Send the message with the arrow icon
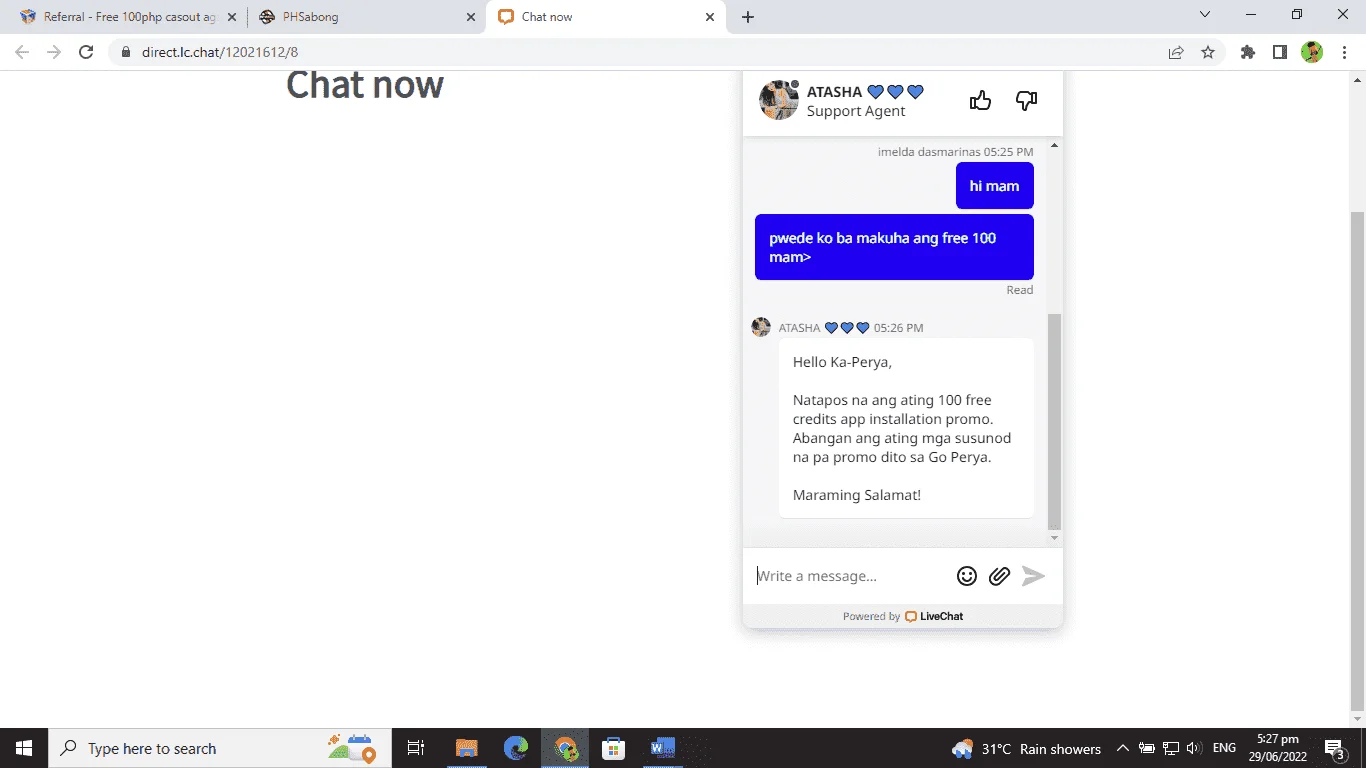The height and width of the screenshot is (768, 1366). coord(1033,576)
